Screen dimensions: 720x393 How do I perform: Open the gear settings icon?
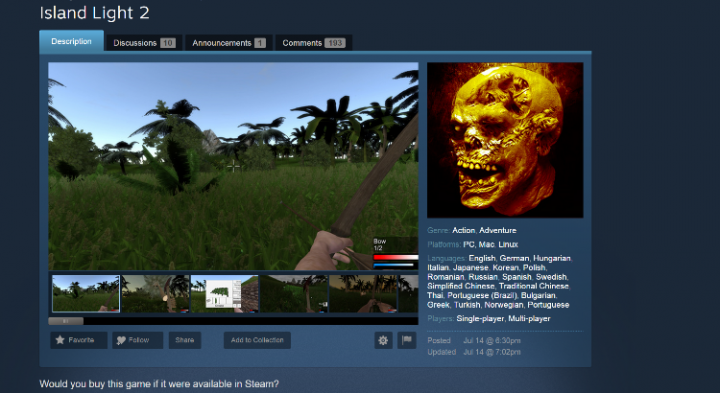point(383,340)
